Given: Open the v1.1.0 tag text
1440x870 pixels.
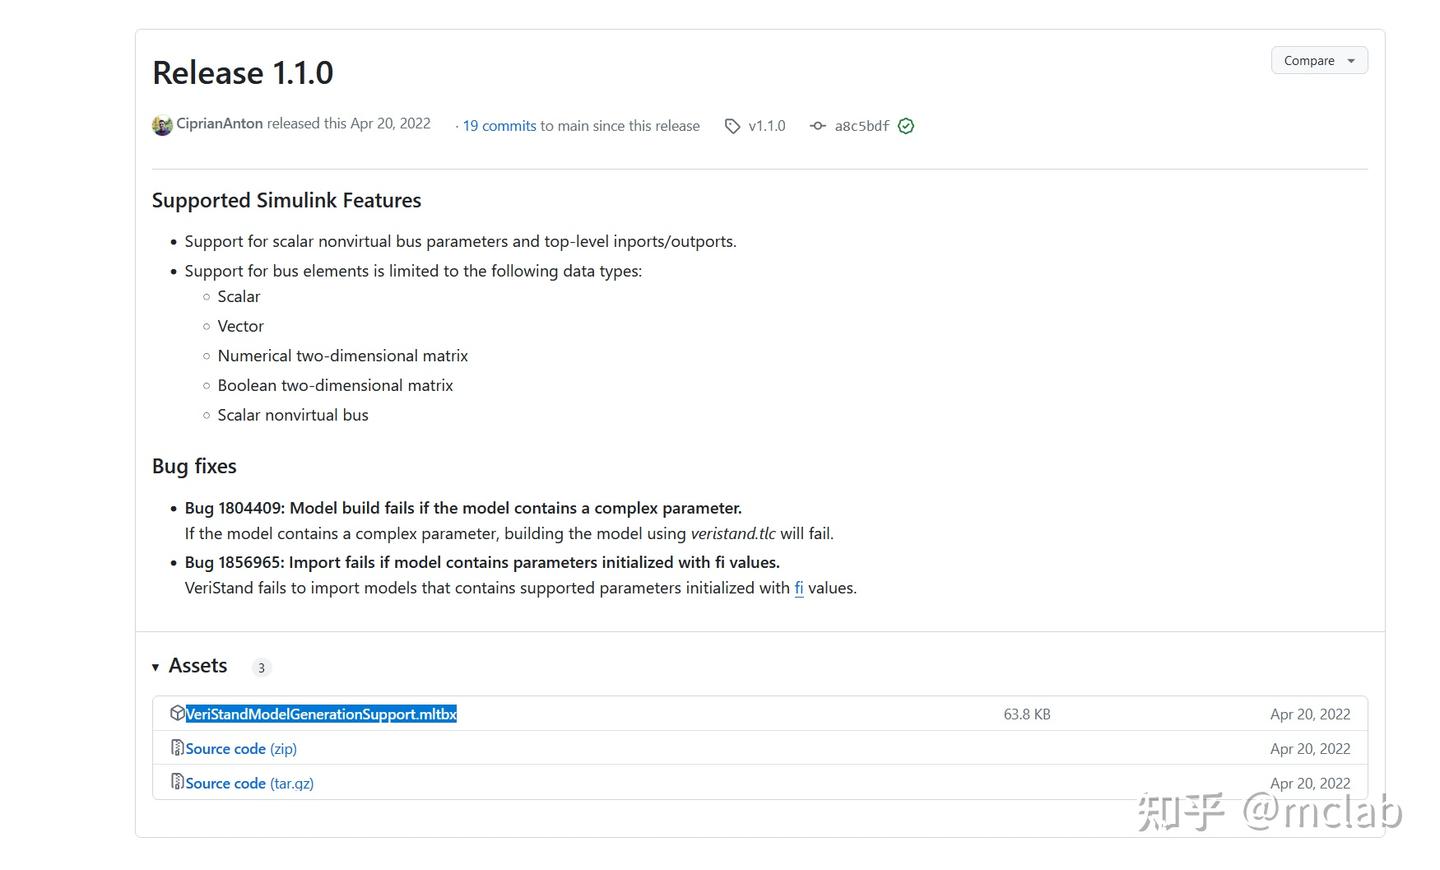Looking at the screenshot, I should [x=767, y=126].
